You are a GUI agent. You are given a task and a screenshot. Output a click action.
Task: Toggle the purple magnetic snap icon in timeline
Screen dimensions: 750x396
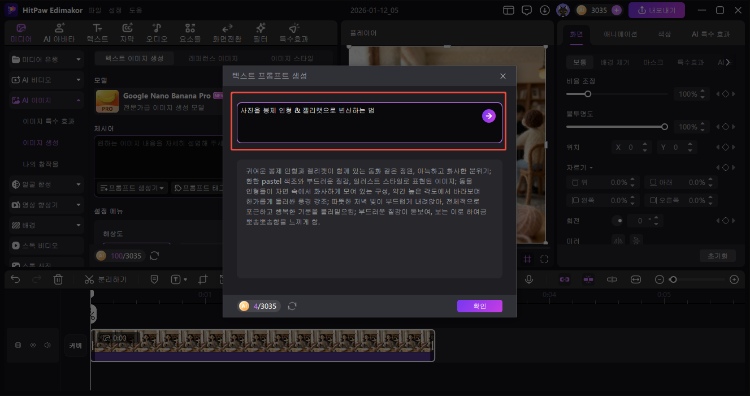588,279
